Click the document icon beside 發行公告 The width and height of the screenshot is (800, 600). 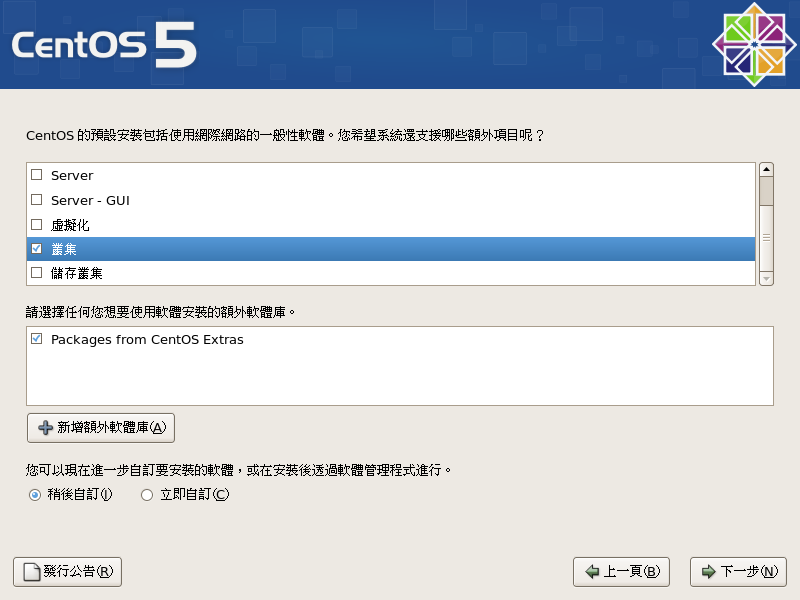click(32, 572)
